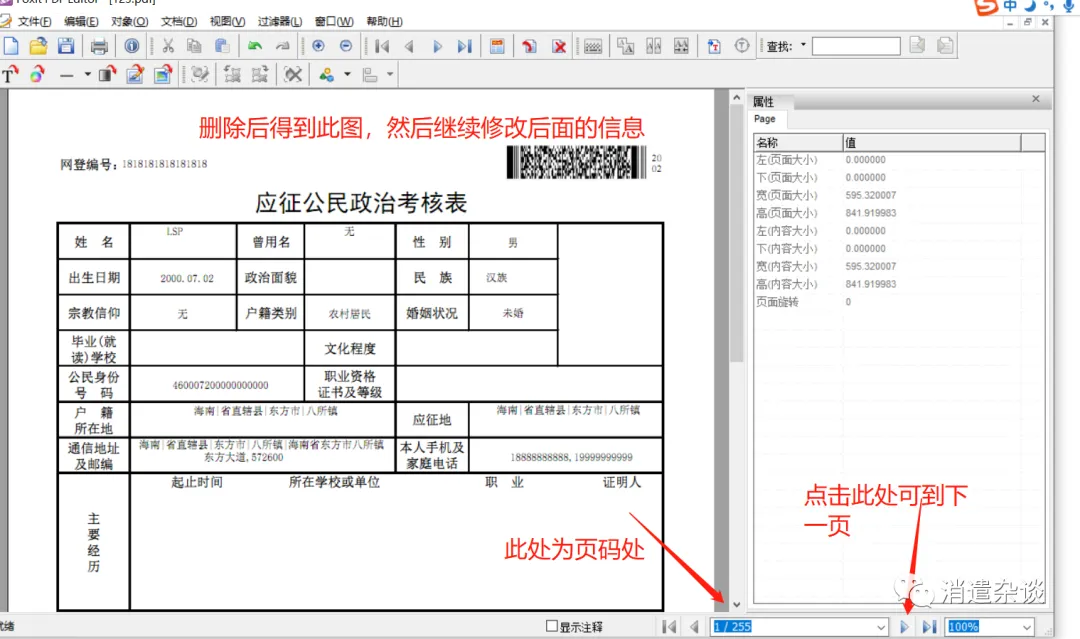The height and width of the screenshot is (639, 1080).
Task: Open the 查找 options dropdown arrow
Action: pos(803,45)
